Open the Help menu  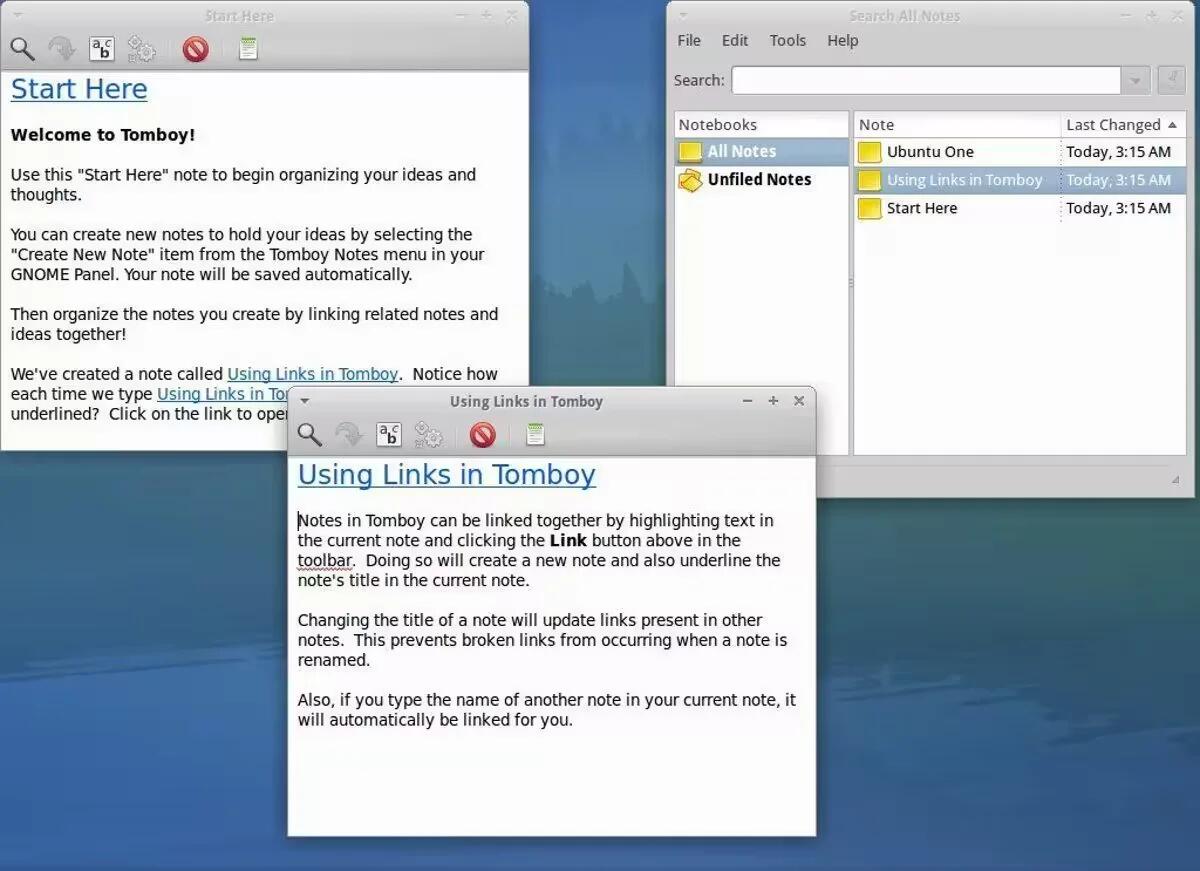(x=843, y=41)
